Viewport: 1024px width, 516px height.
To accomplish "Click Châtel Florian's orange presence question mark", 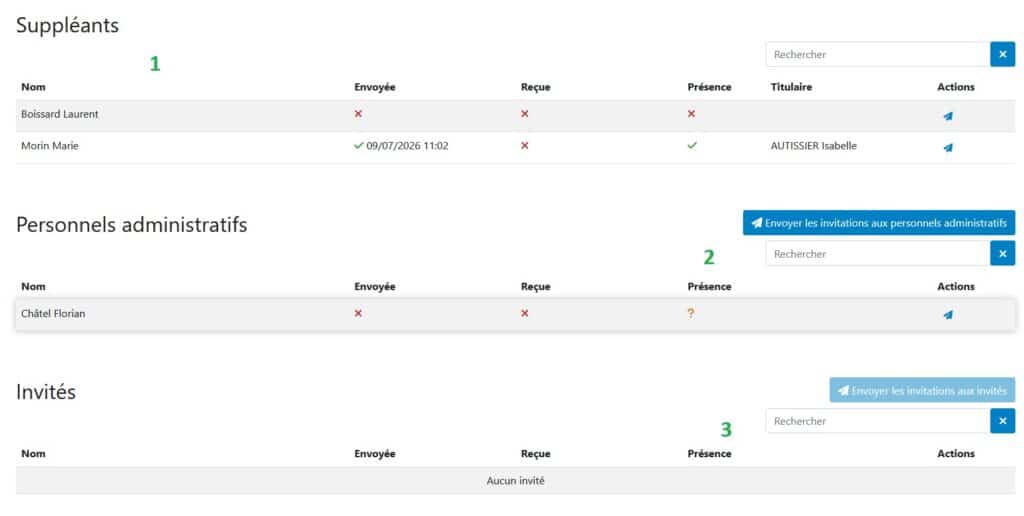I will [x=691, y=314].
